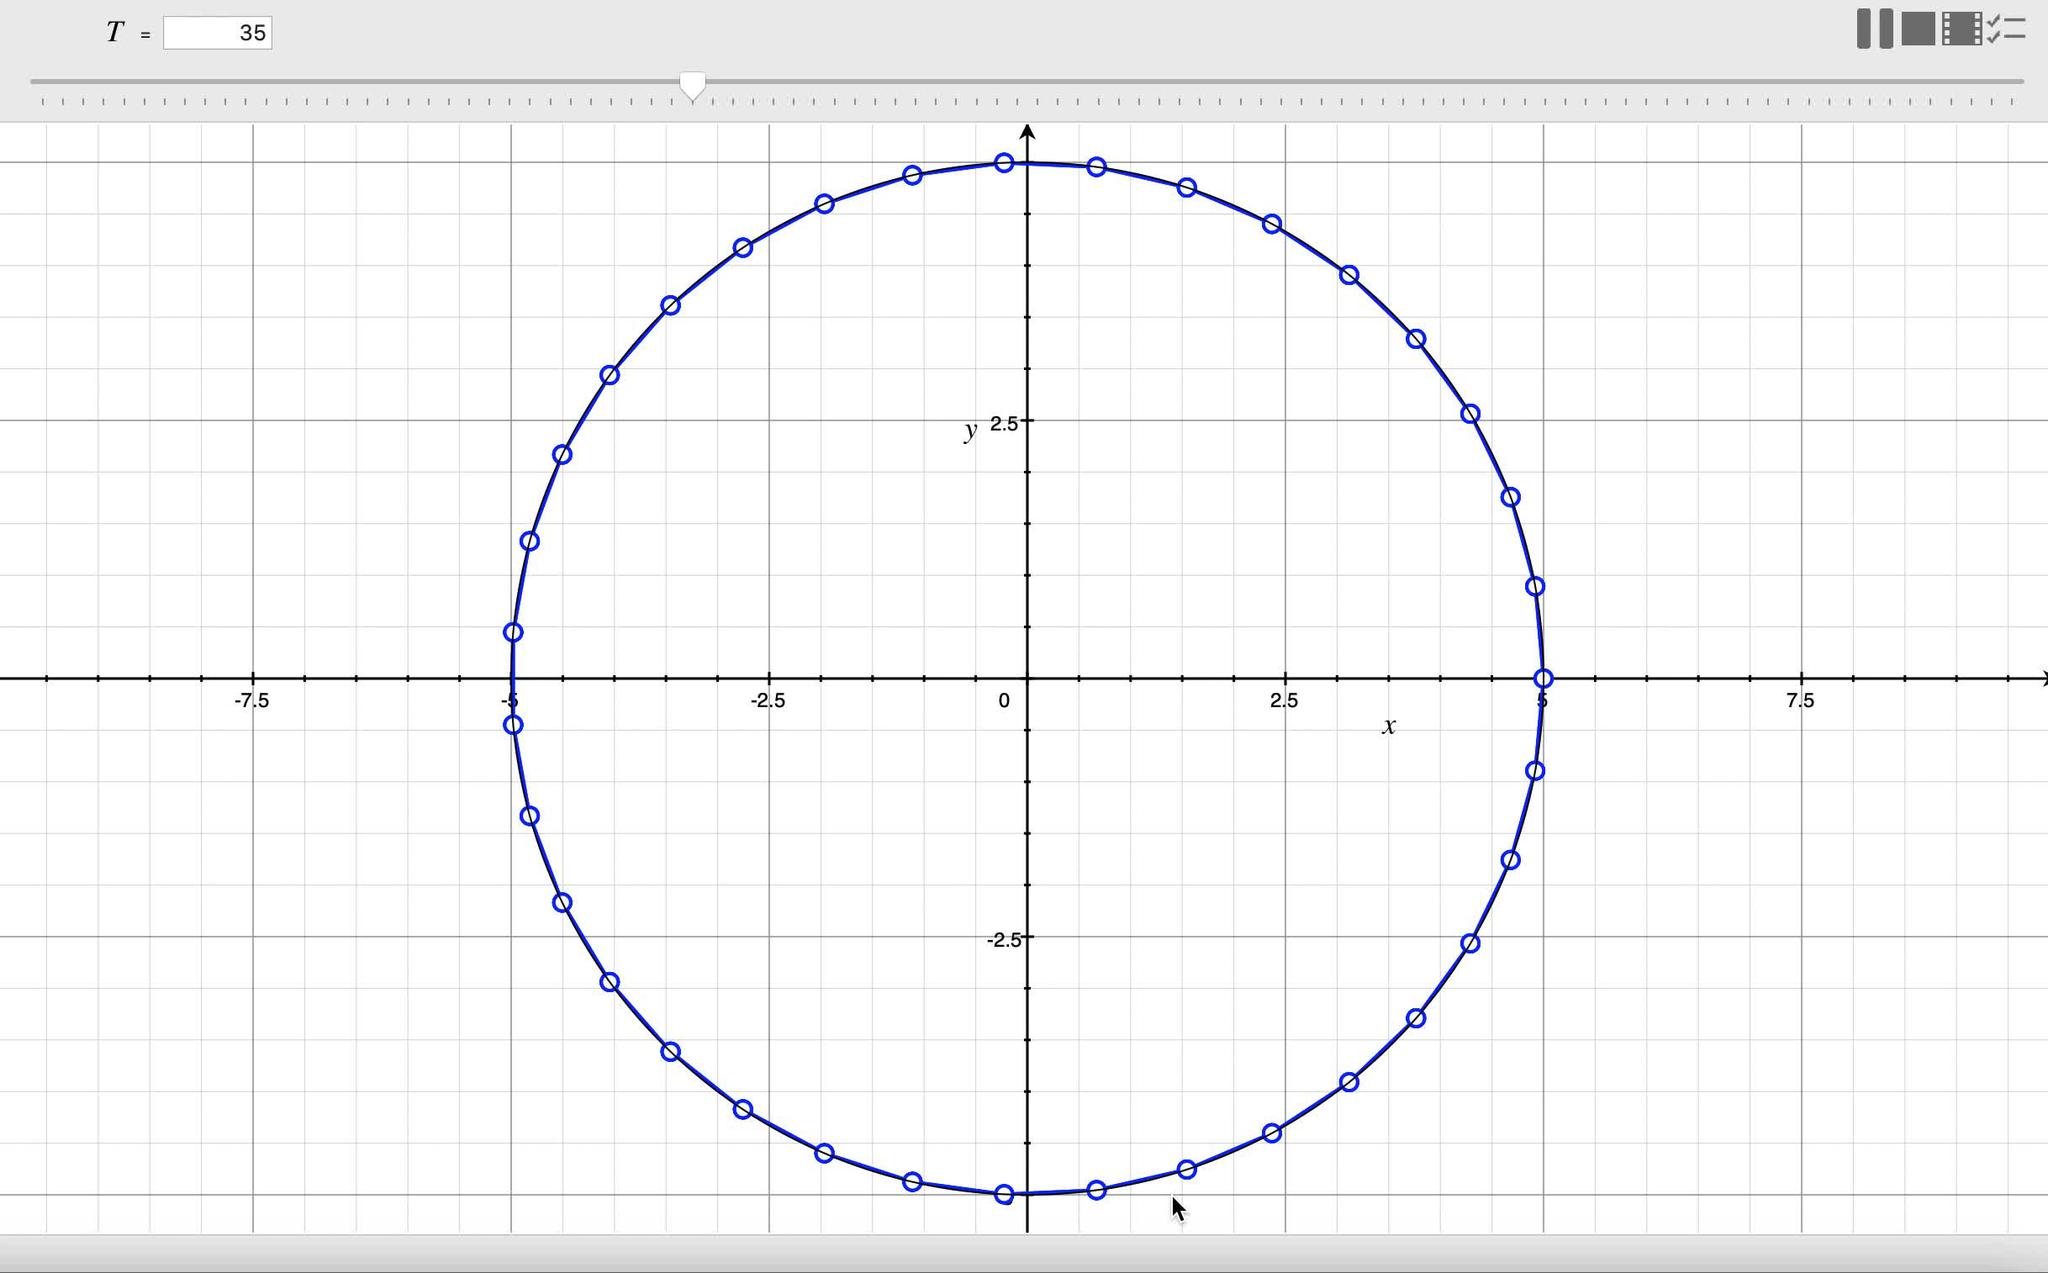This screenshot has height=1273, width=2048.
Task: Click the origin label 0
Action: point(1004,701)
